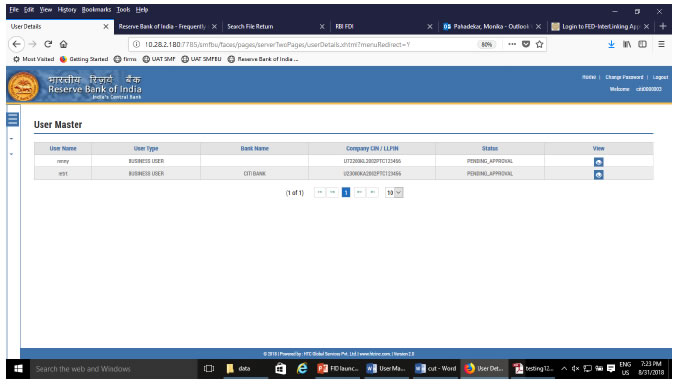View details of first pending user row

point(598,162)
